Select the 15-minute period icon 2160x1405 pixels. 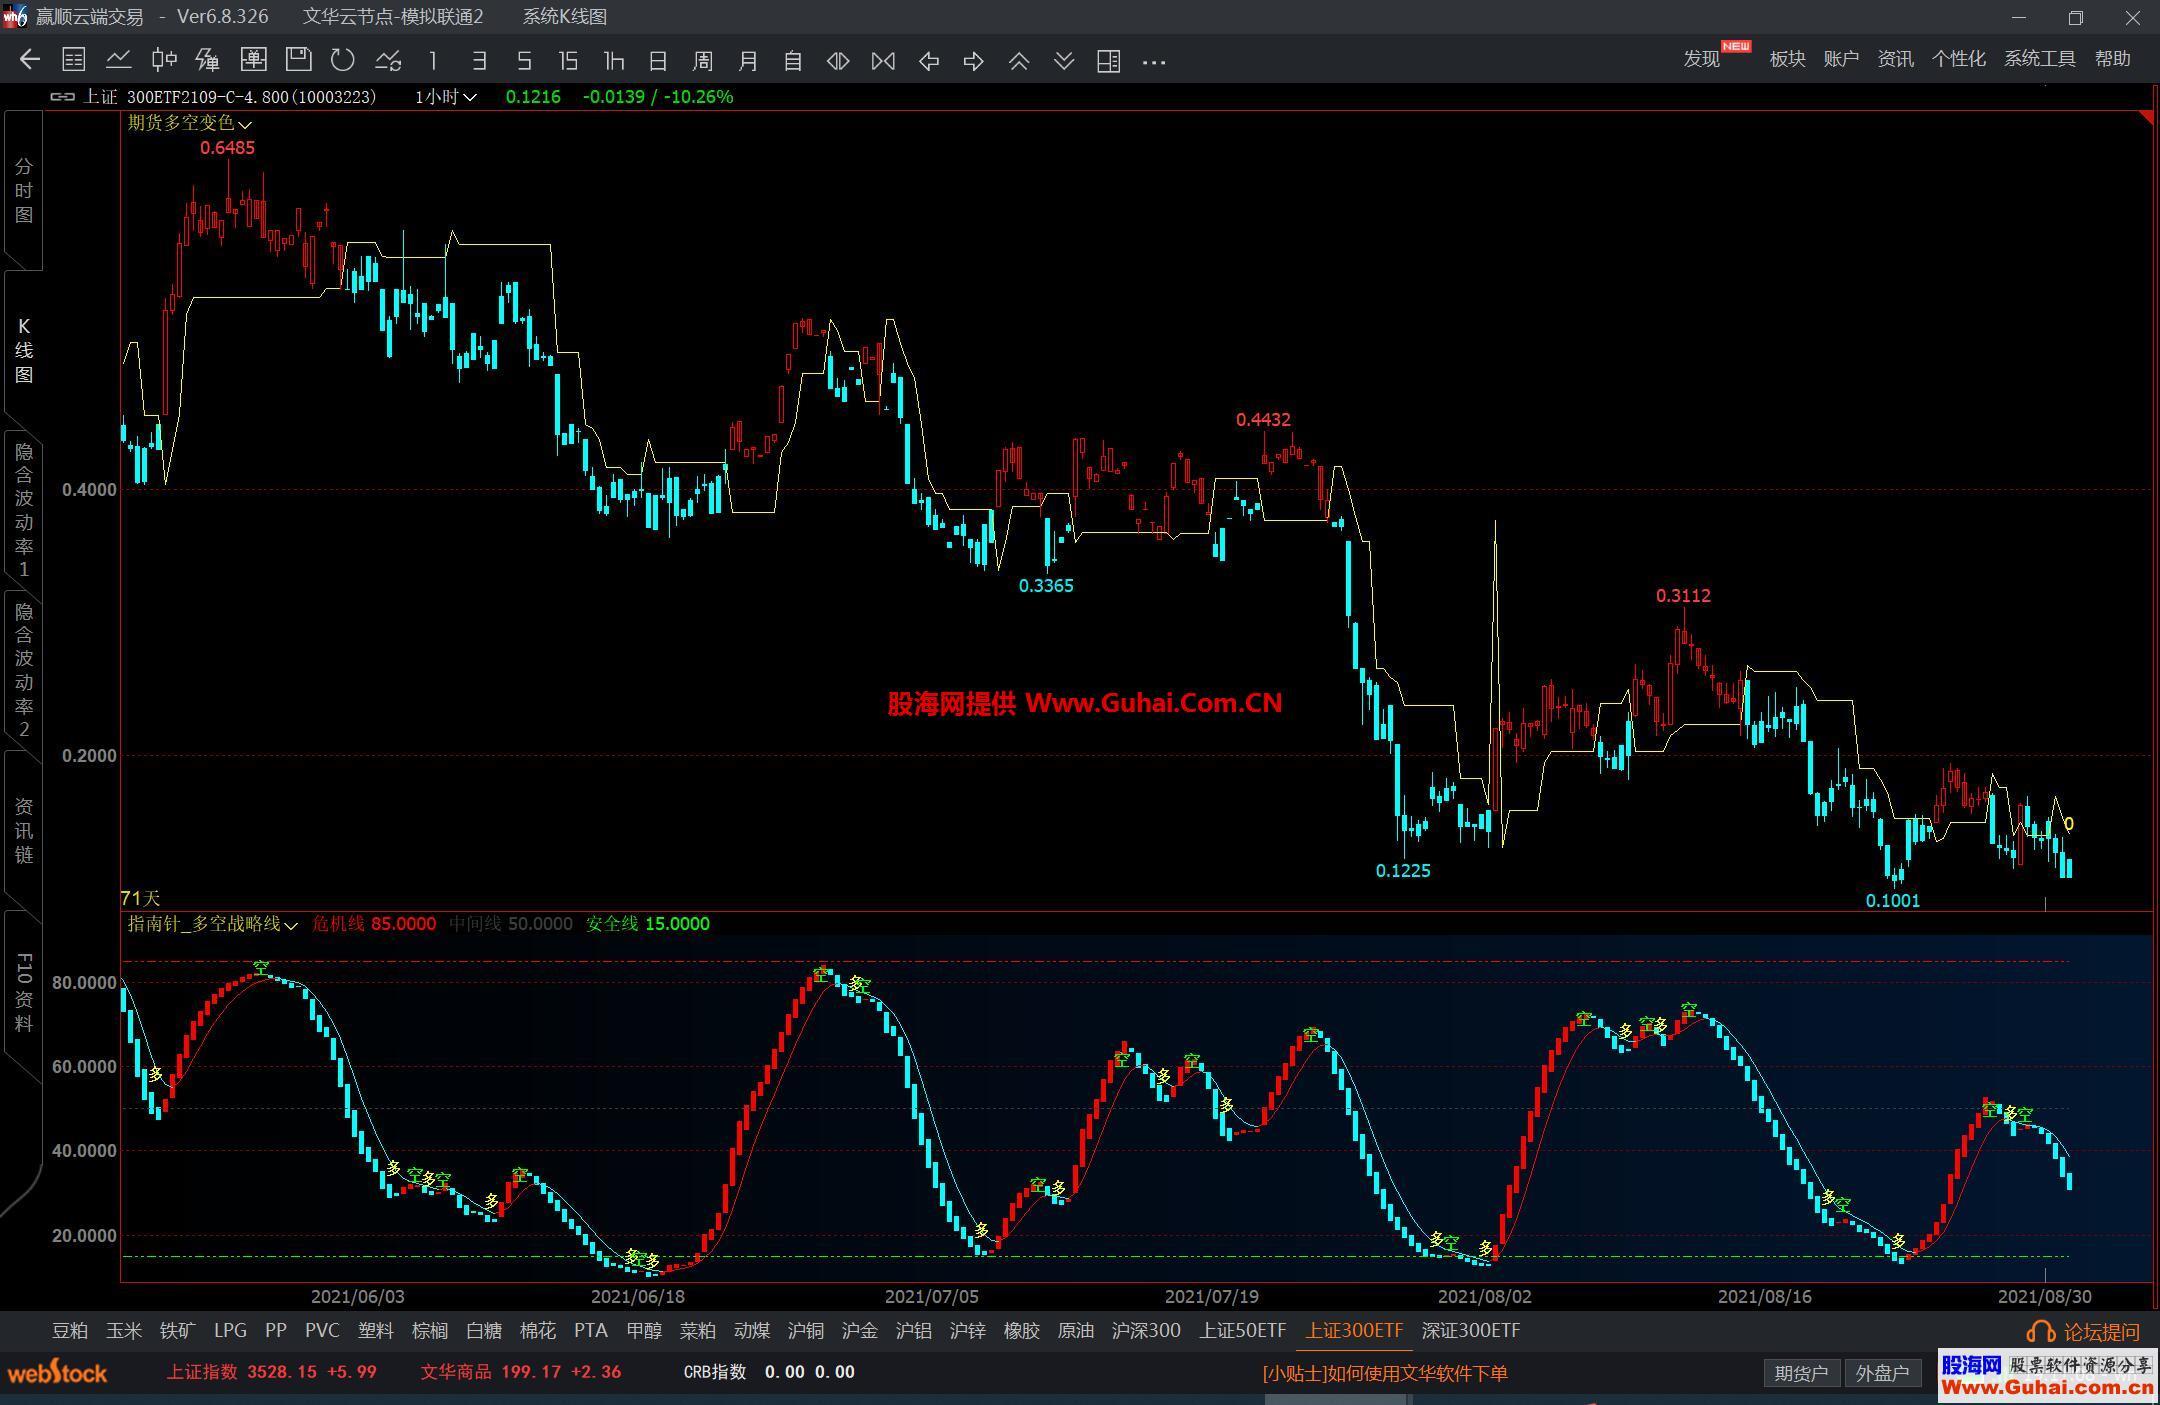click(x=568, y=61)
